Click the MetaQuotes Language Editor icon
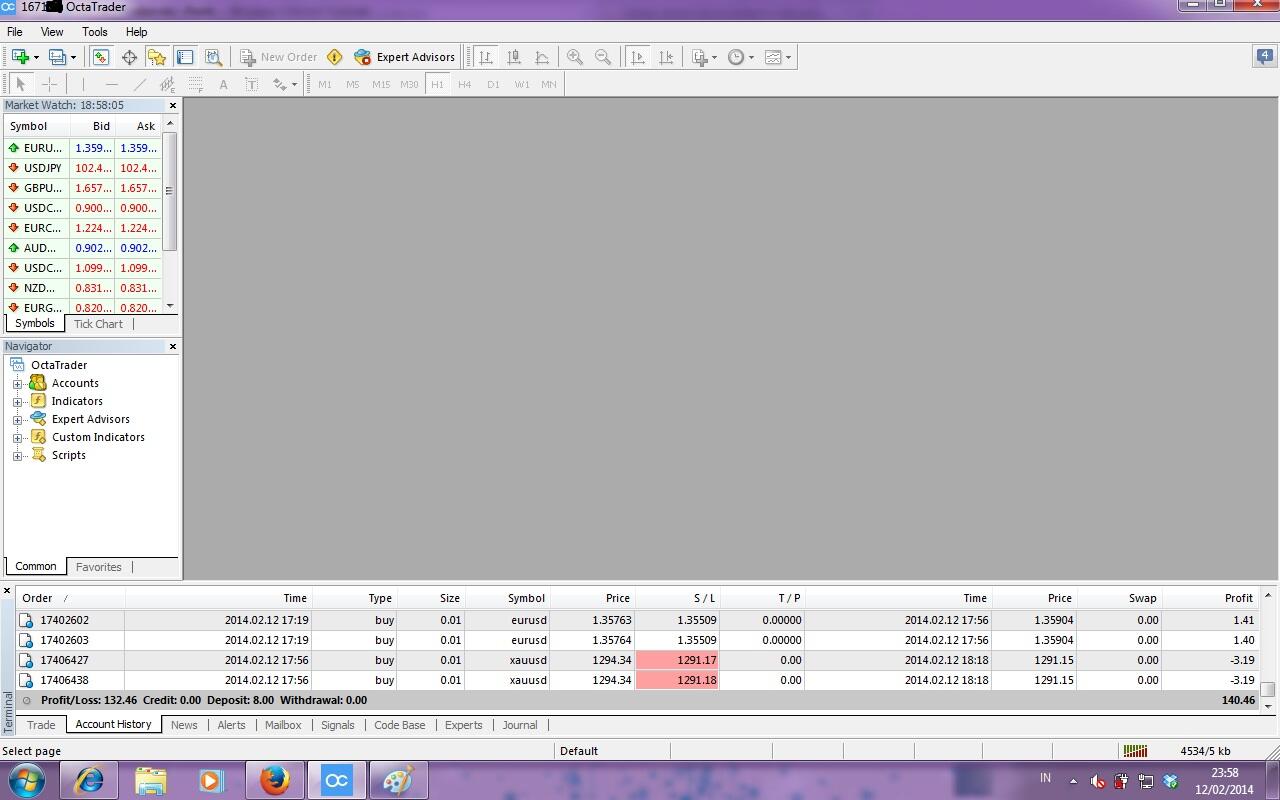Image resolution: width=1280 pixels, height=800 pixels. [334, 57]
